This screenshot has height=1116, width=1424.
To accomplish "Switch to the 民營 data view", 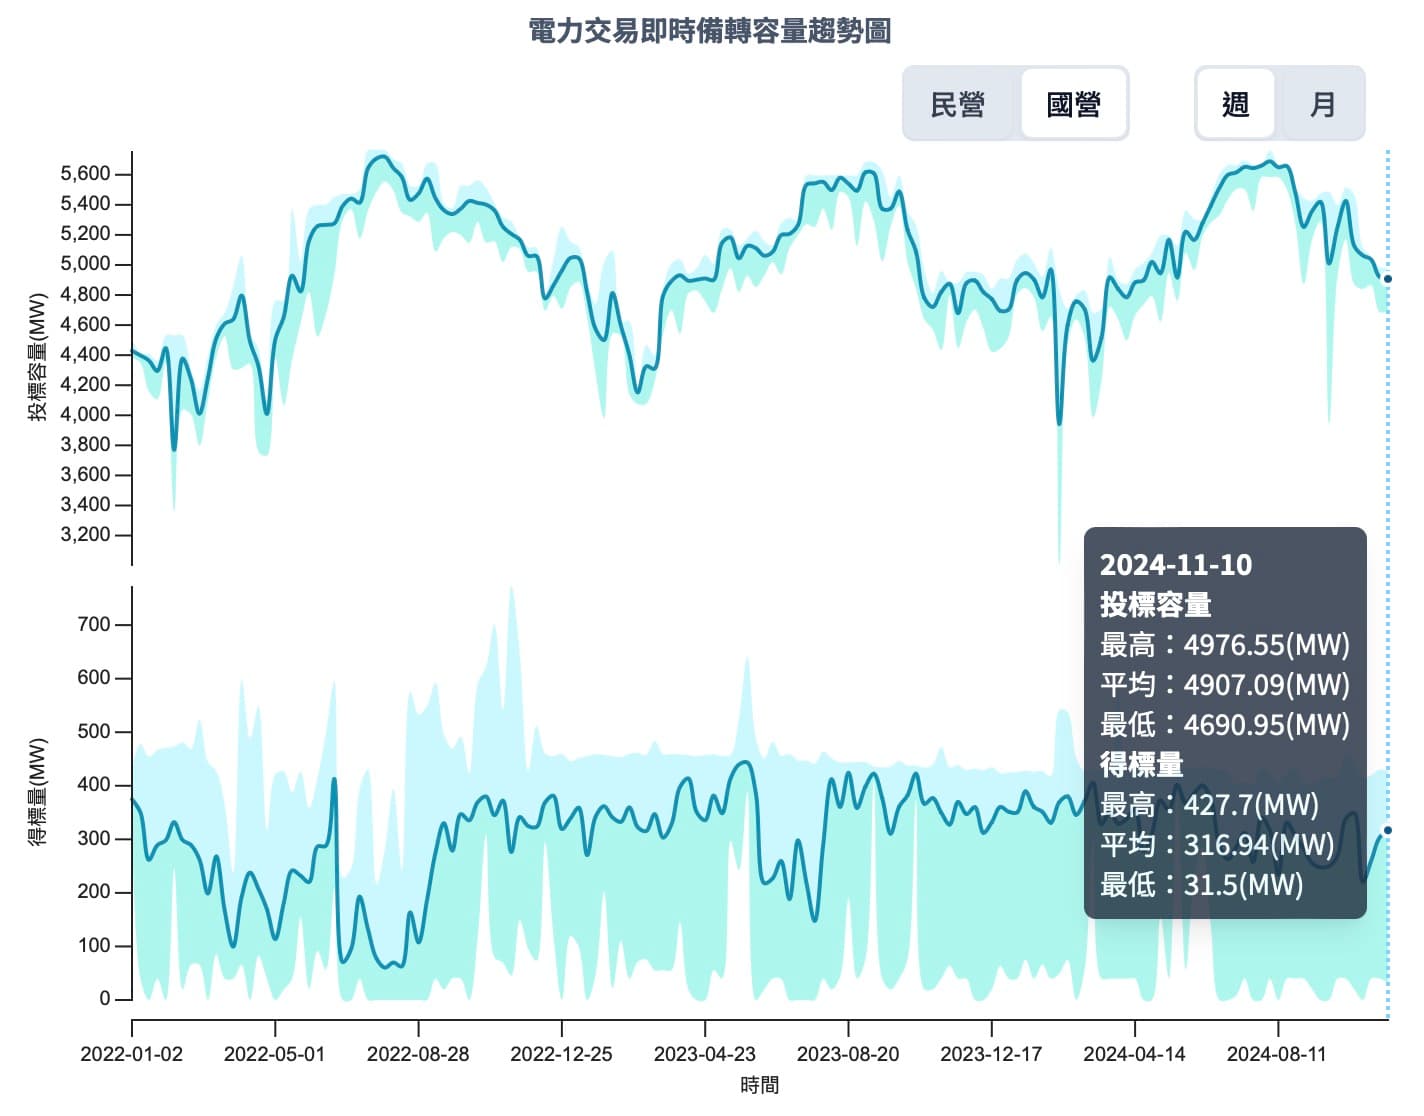I will coord(958,104).
